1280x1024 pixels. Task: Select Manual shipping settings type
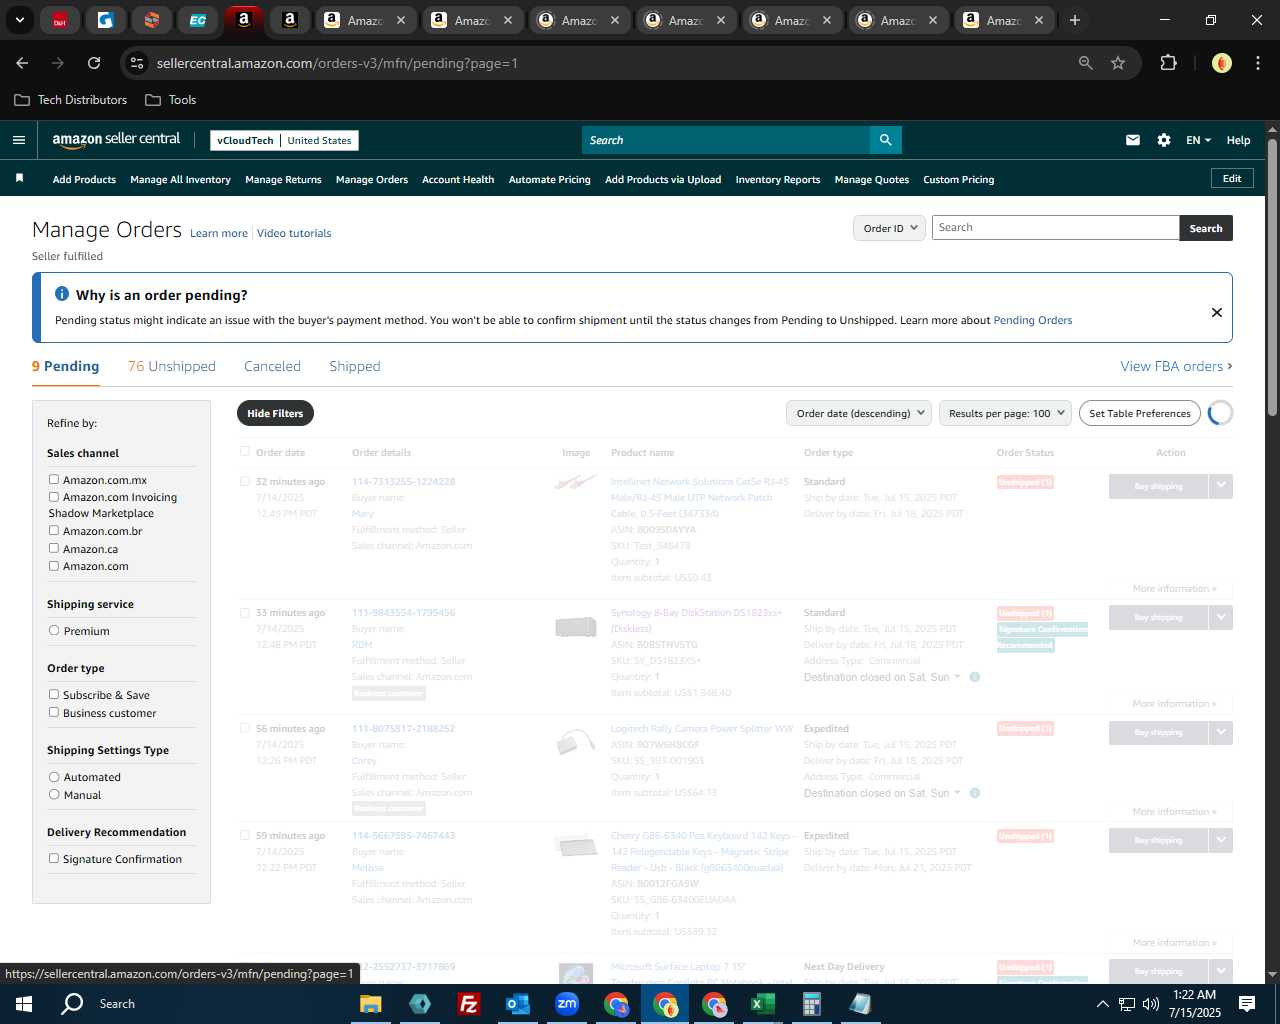point(54,794)
